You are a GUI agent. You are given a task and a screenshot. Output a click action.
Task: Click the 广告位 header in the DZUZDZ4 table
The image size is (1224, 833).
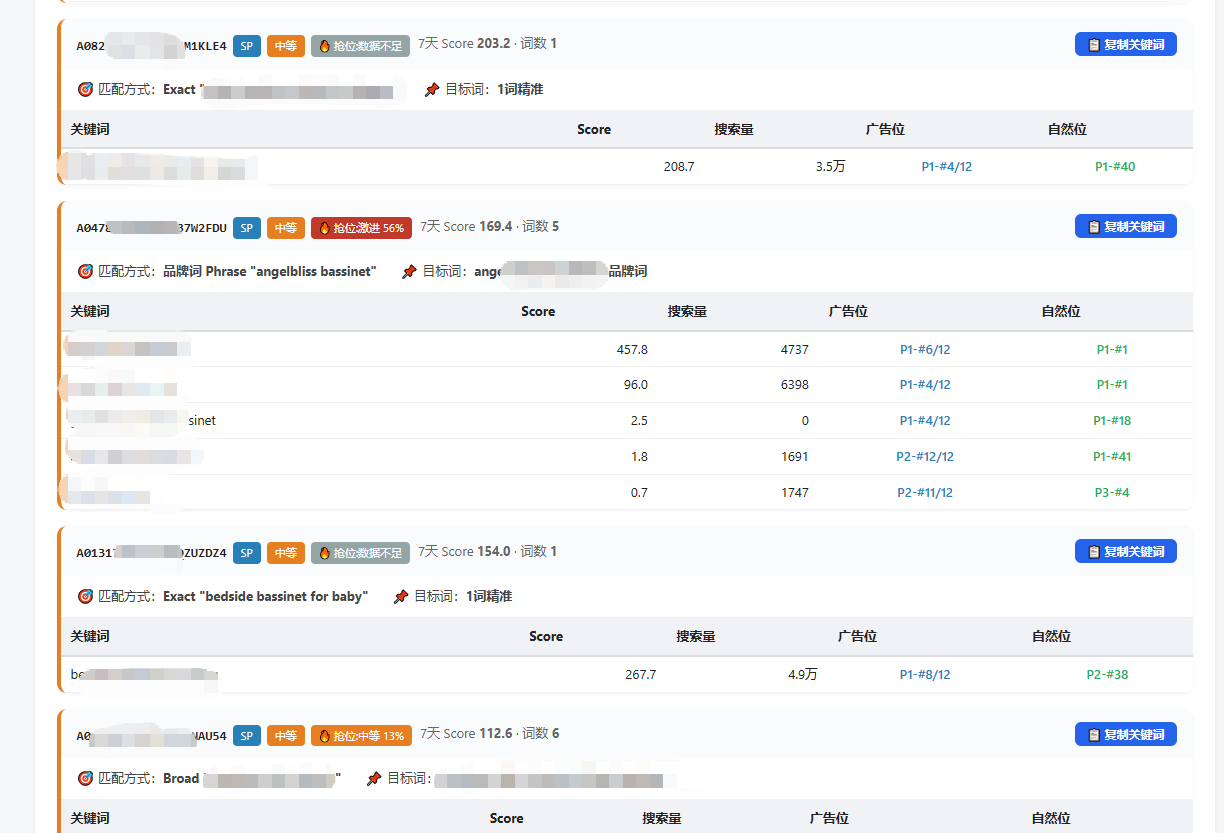857,637
